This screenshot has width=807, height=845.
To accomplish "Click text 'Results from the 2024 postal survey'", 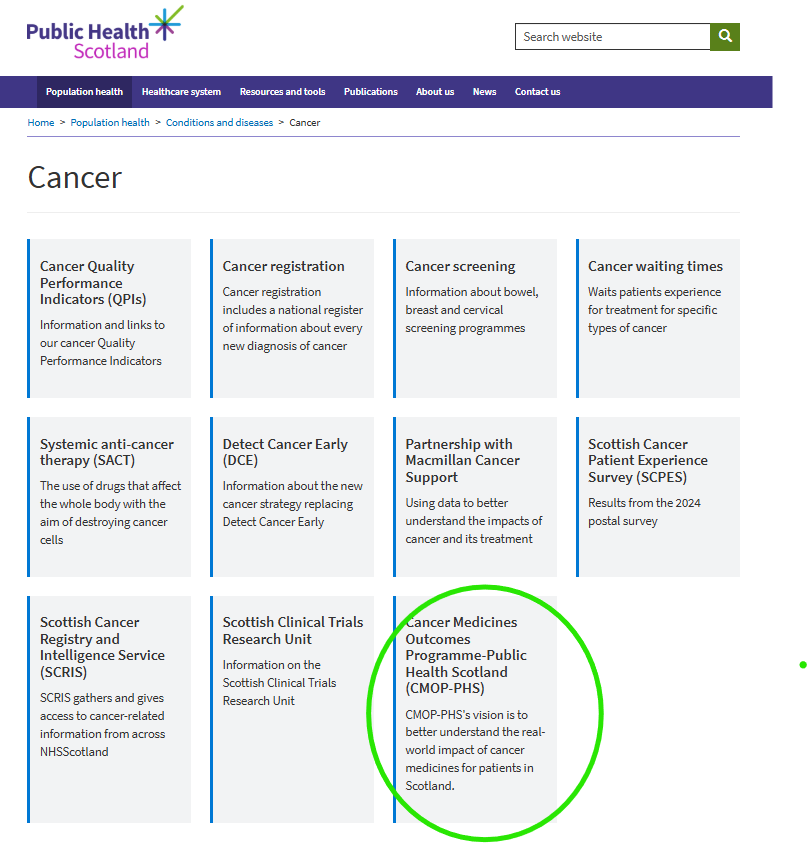I will [x=644, y=512].
